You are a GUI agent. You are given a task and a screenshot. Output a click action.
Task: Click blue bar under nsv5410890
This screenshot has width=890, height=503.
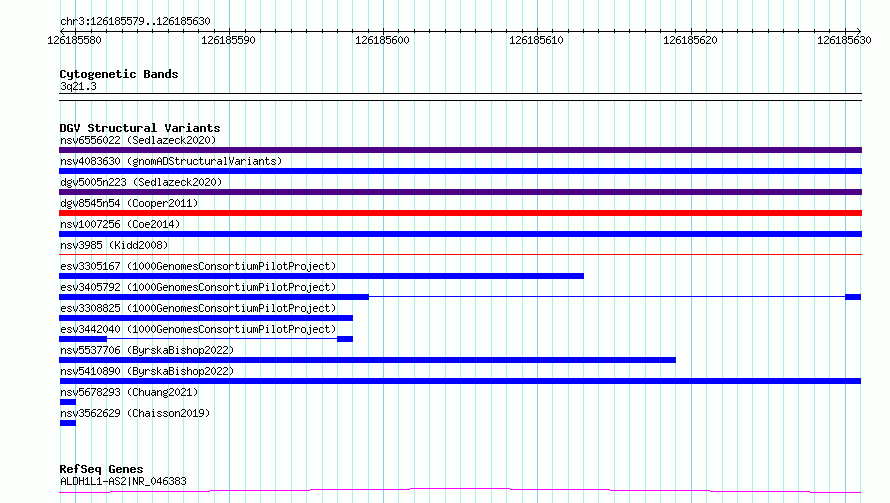point(460,381)
